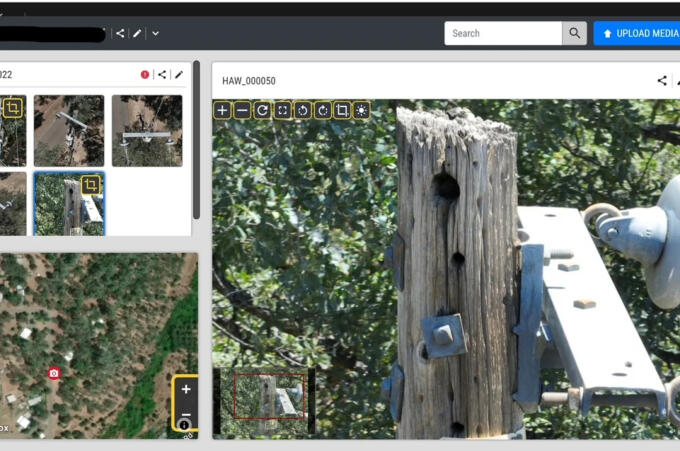Share the gallery from the thumbnail panel header

[162, 74]
